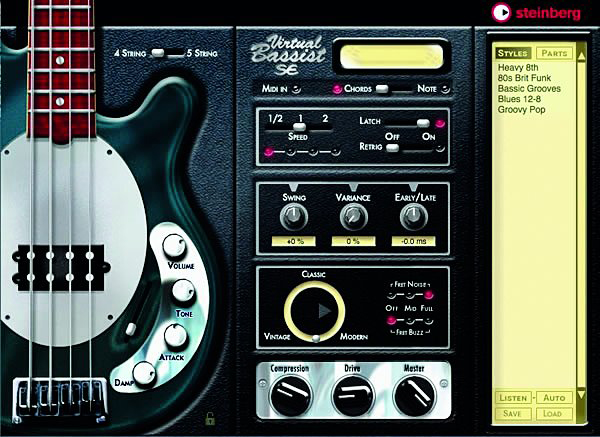
Task: Click the Volume knob on the bass
Action: pos(174,246)
